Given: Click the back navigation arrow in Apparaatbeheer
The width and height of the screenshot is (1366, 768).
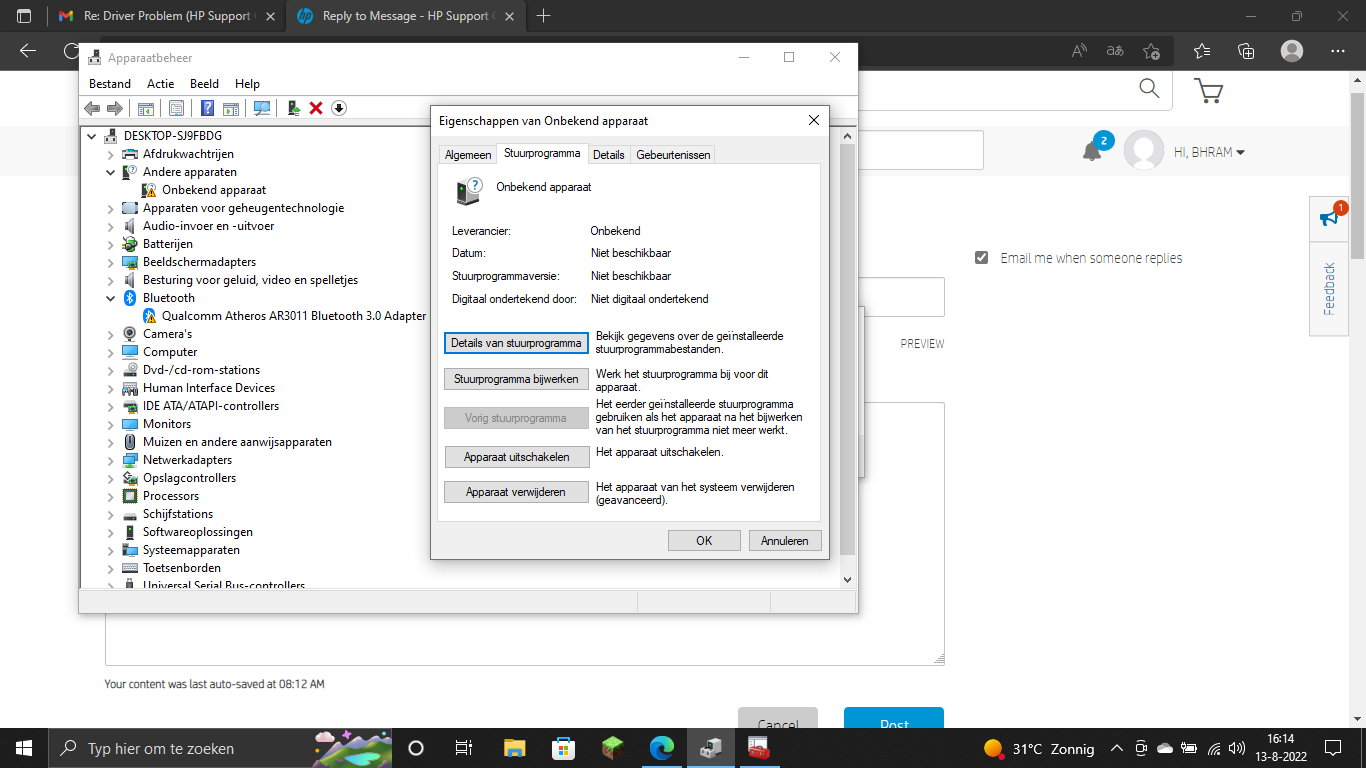Looking at the screenshot, I should click(x=91, y=108).
